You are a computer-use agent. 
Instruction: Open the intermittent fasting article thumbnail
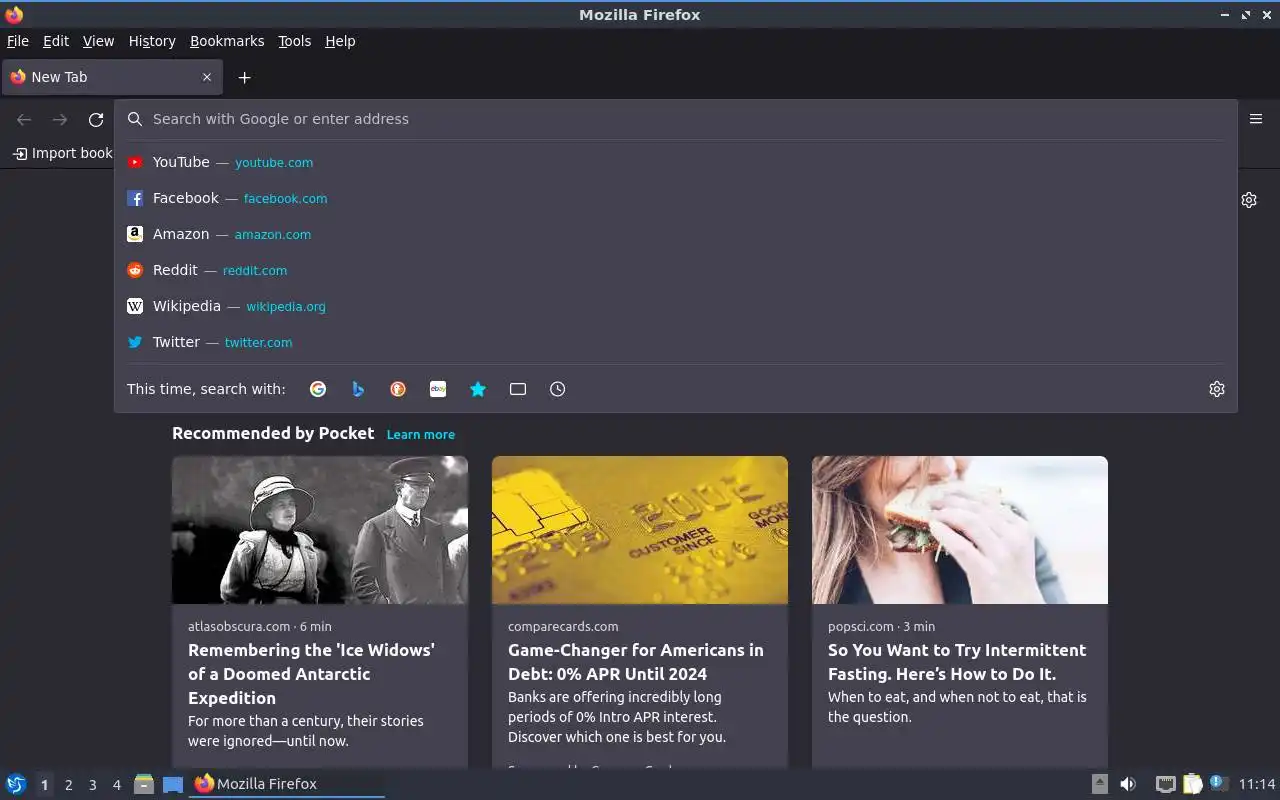tap(960, 530)
